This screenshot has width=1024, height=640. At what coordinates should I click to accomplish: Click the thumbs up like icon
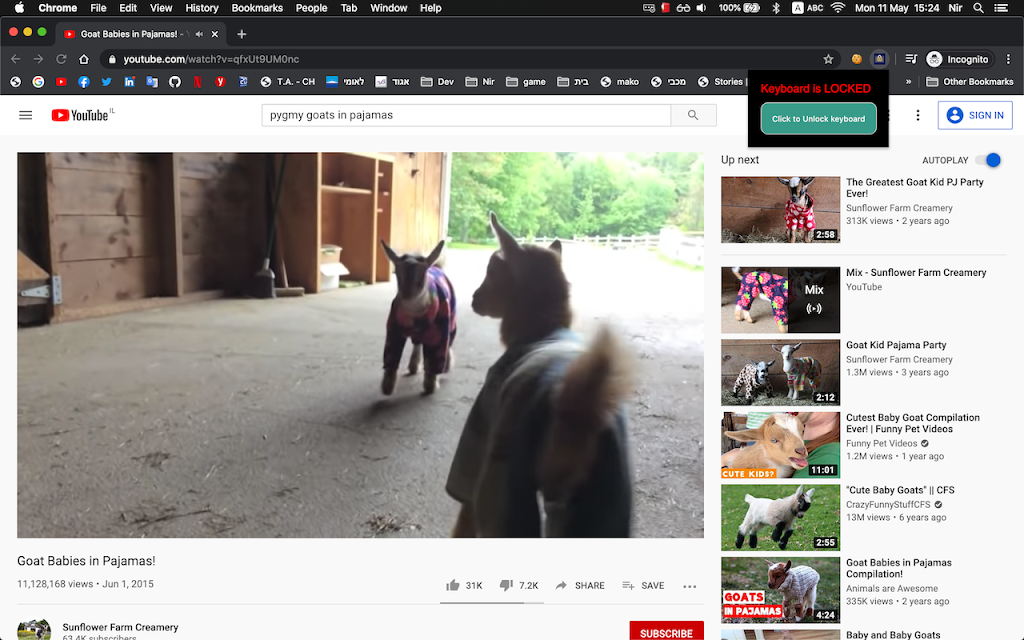(453, 585)
